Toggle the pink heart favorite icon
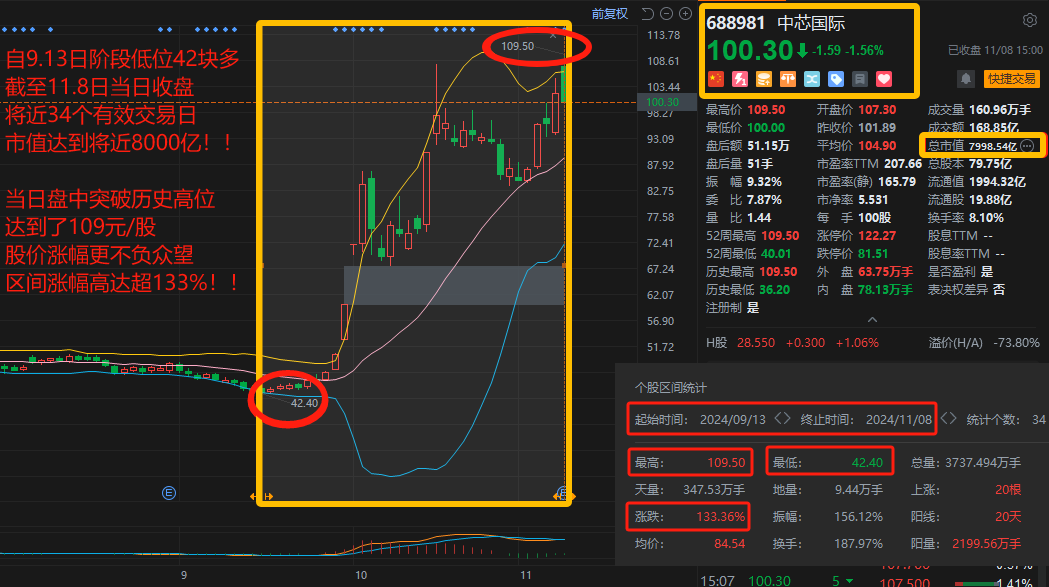Screen dimensions: 1049x587 pyautogui.click(x=883, y=79)
